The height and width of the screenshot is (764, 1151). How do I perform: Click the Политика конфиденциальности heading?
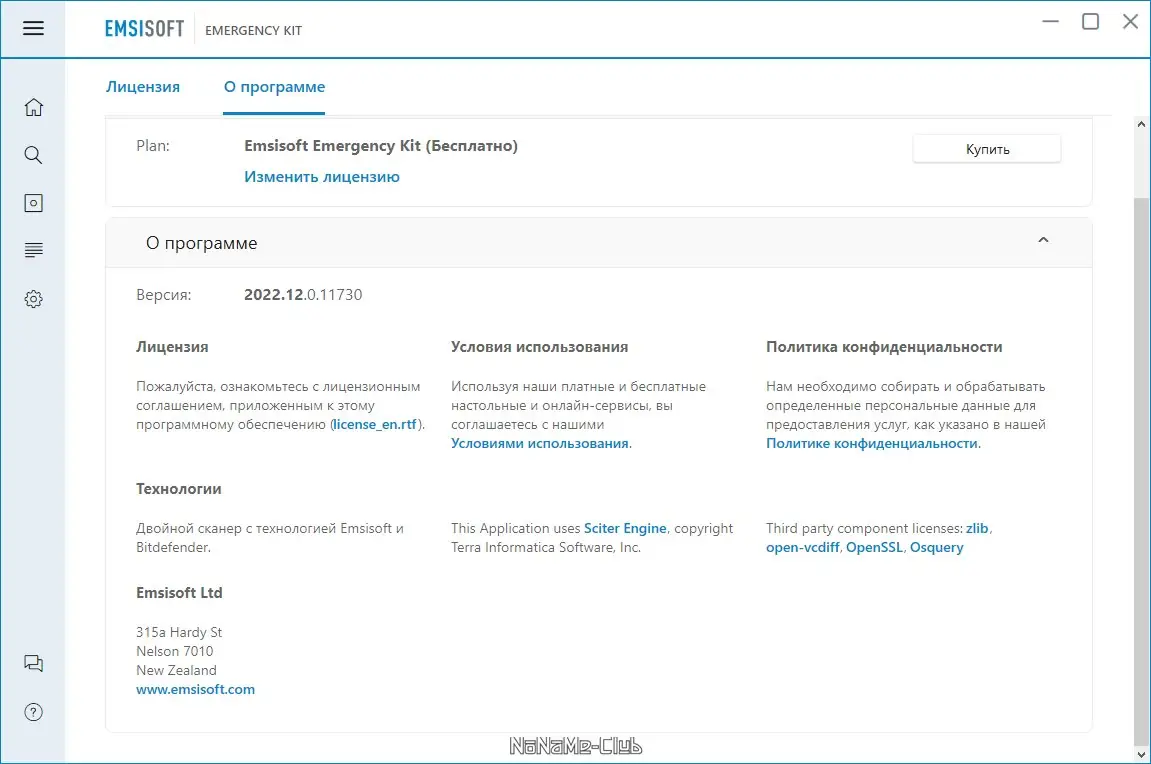(884, 346)
